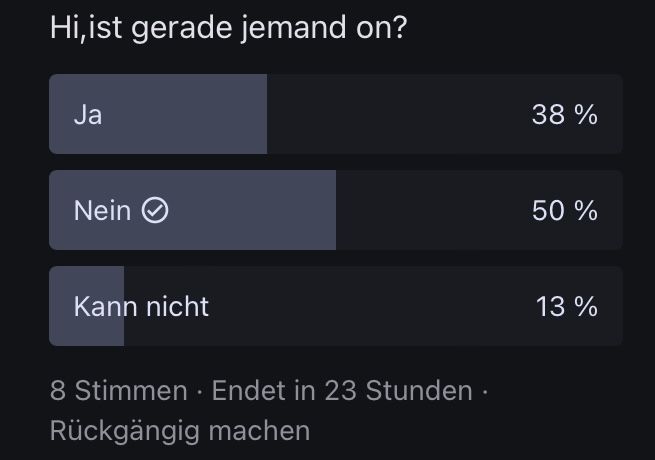Click the 50 % result for Nein
Screen dimensions: 655x460
tap(564, 210)
